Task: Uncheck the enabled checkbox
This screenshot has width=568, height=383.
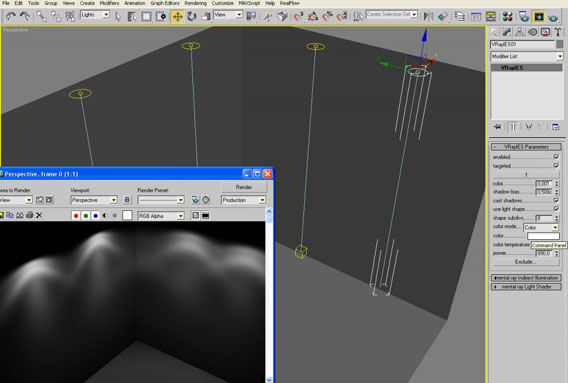Action: (556, 157)
